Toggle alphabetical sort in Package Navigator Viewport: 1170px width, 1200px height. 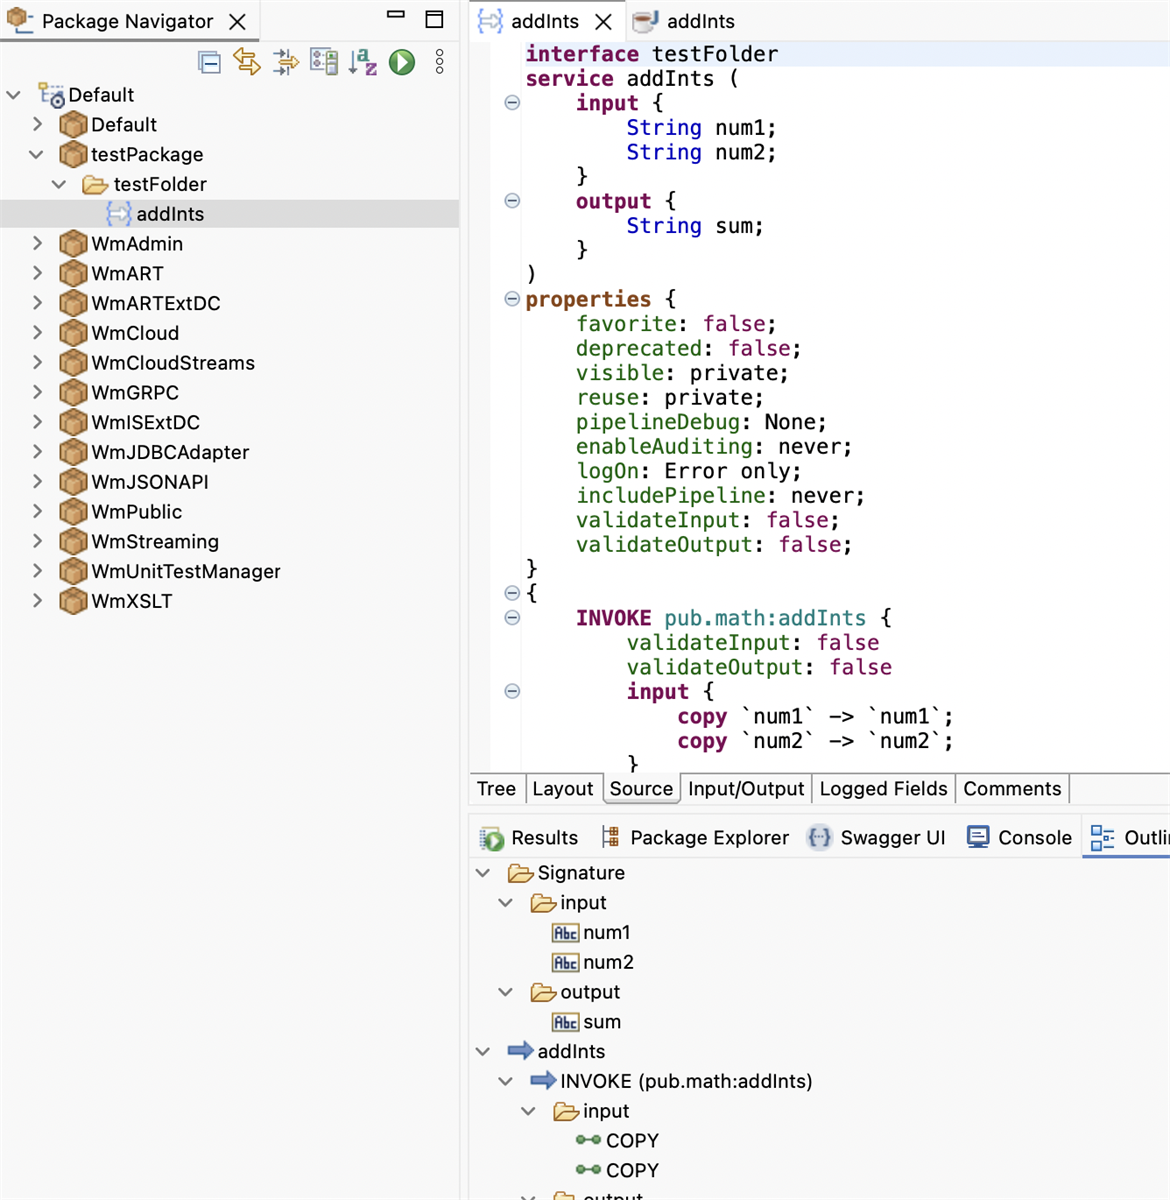pos(363,63)
